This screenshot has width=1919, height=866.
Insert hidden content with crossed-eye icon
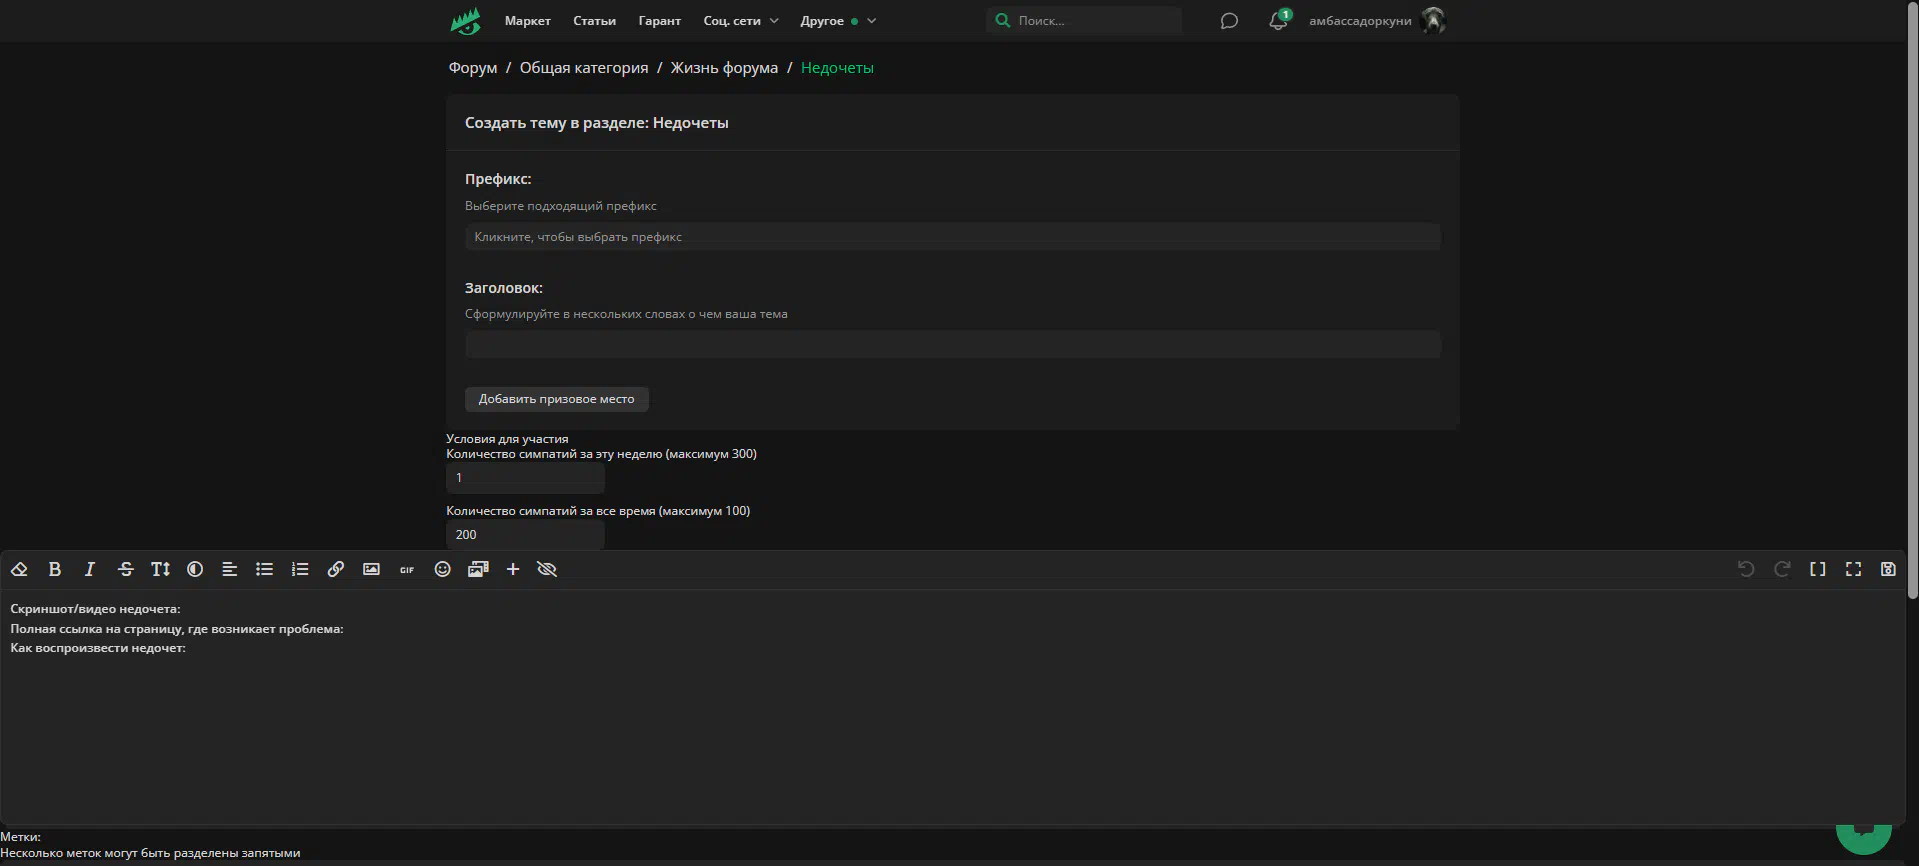(547, 569)
